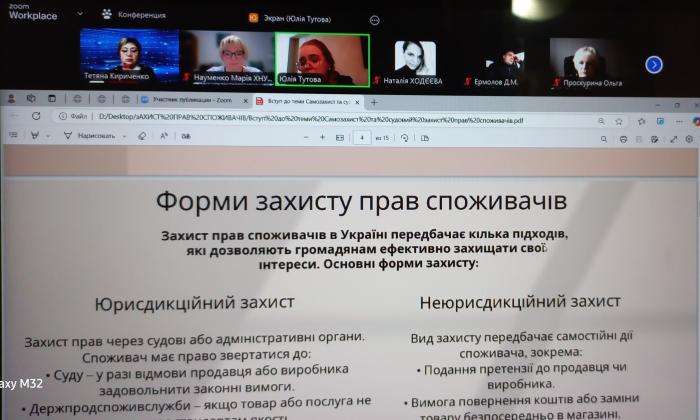
Task: Click the next participants arrow in Zoom
Action: tap(654, 65)
